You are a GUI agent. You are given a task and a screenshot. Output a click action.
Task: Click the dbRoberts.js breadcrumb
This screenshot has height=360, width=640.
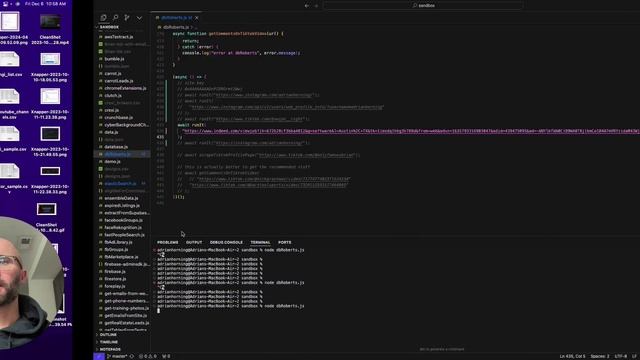click(176, 27)
